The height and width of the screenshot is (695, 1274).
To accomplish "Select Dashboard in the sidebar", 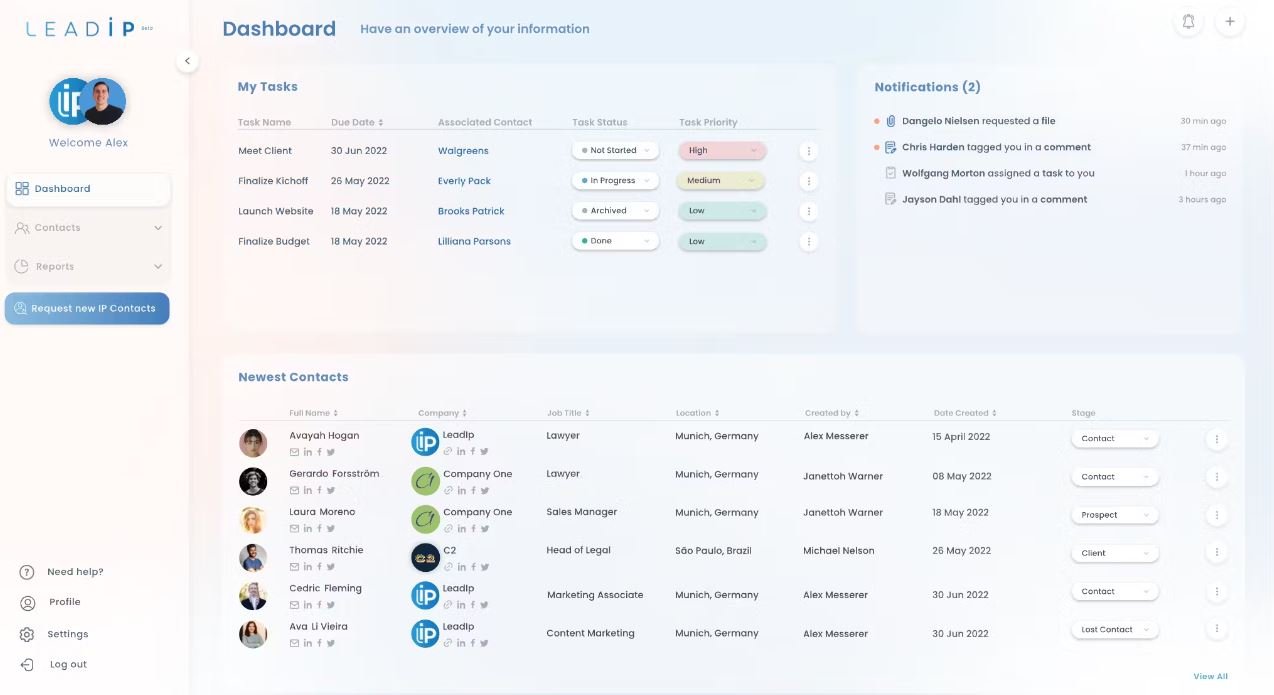I will pos(88,189).
